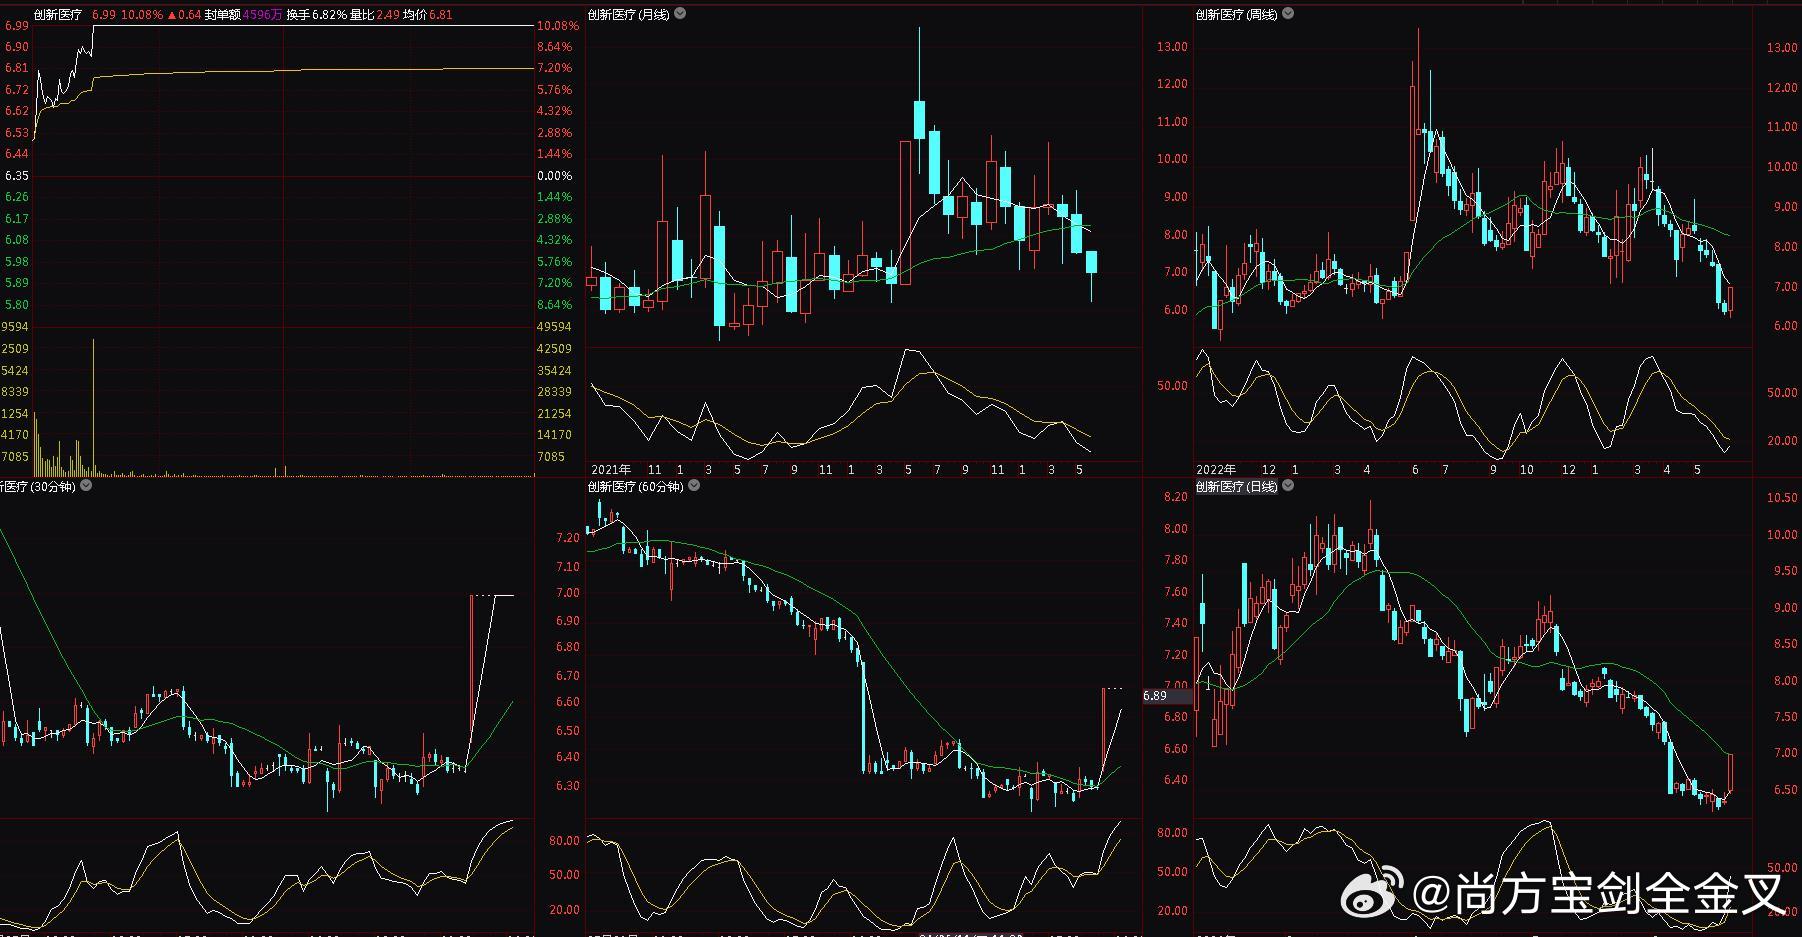This screenshot has width=1802, height=937.
Task: Click the 量比 2.49 value
Action: (374, 15)
